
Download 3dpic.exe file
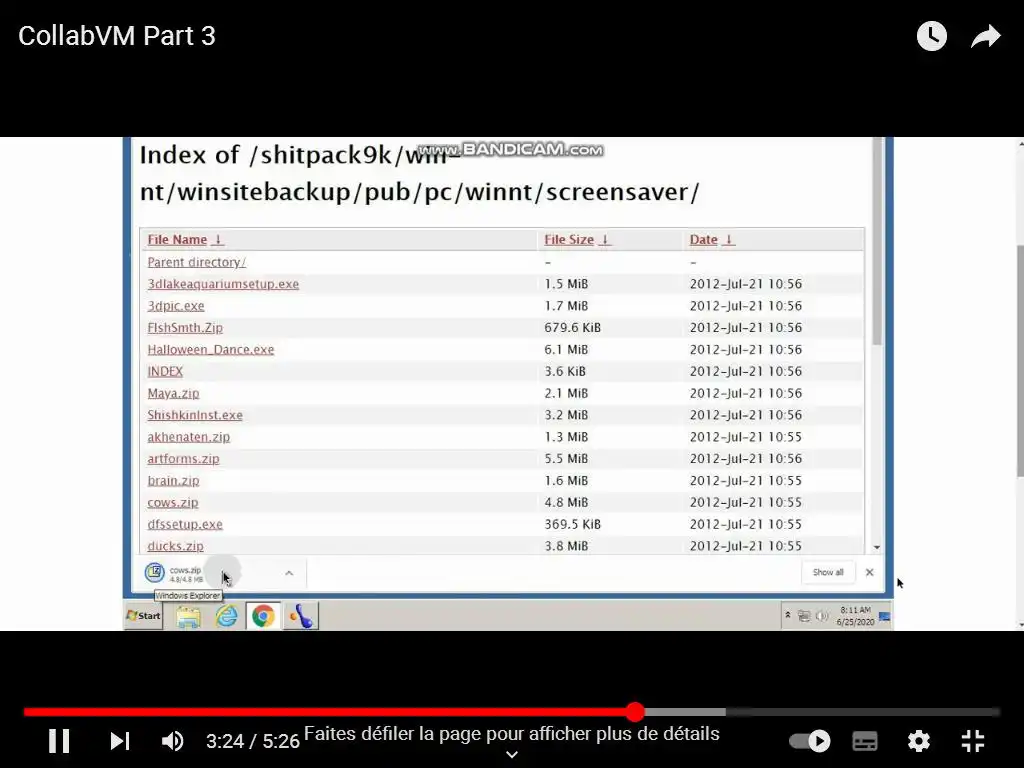[176, 306]
